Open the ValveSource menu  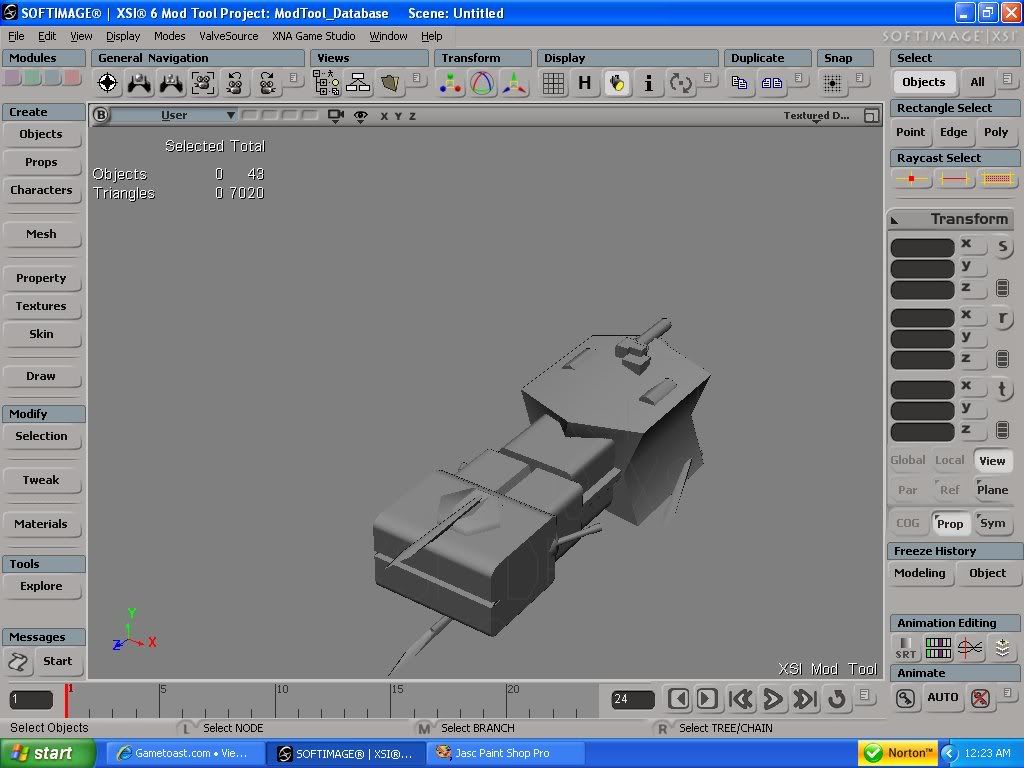(x=229, y=36)
